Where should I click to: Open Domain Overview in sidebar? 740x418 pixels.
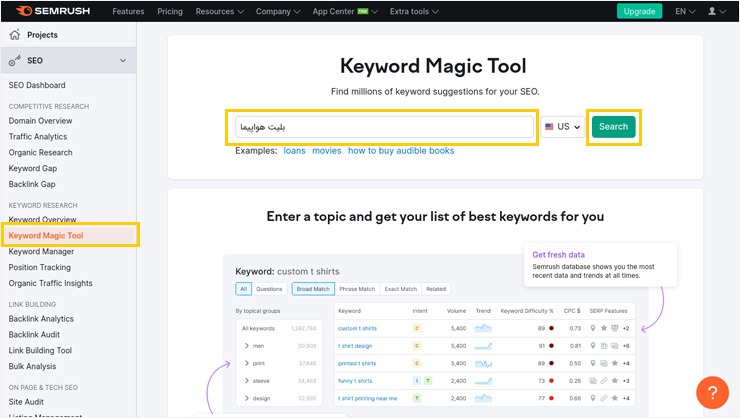tap(40, 121)
